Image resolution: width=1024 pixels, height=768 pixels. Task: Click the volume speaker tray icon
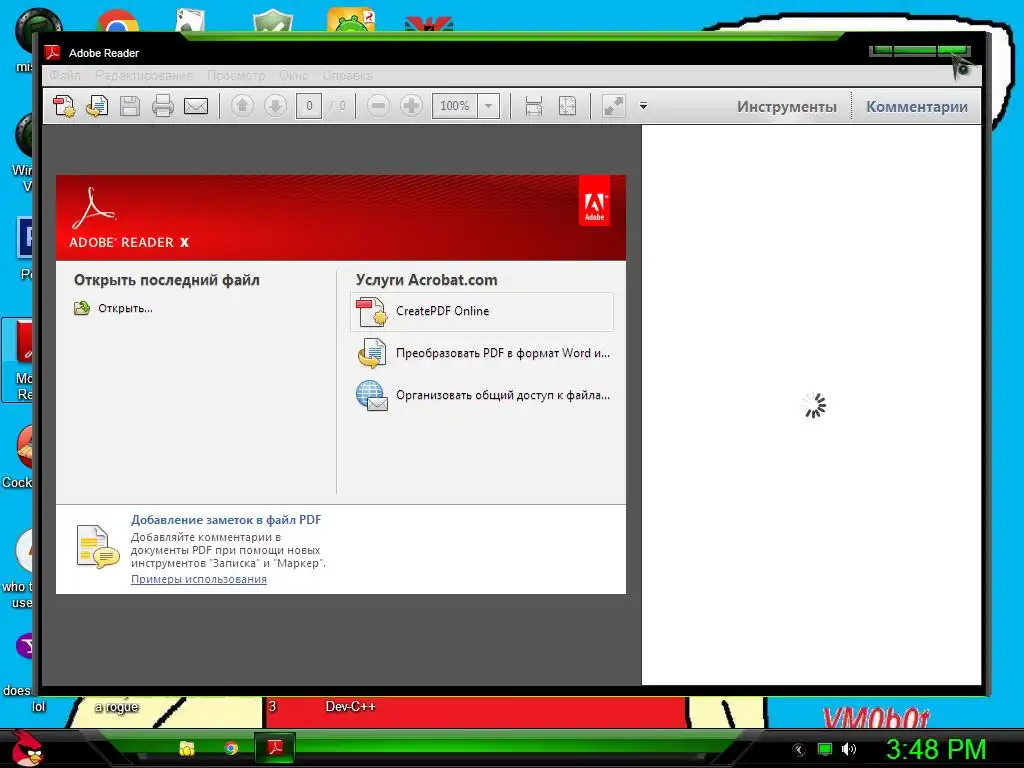click(x=848, y=749)
